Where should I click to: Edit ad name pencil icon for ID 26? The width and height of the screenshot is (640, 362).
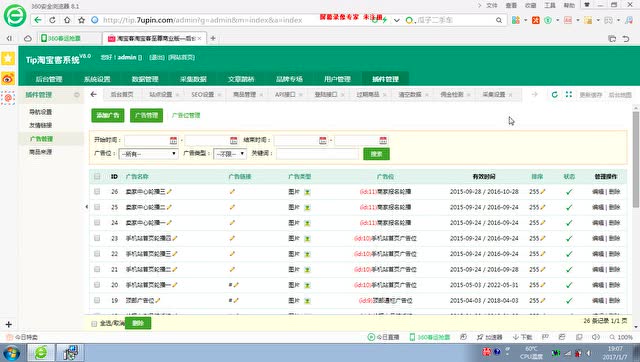pos(169,191)
